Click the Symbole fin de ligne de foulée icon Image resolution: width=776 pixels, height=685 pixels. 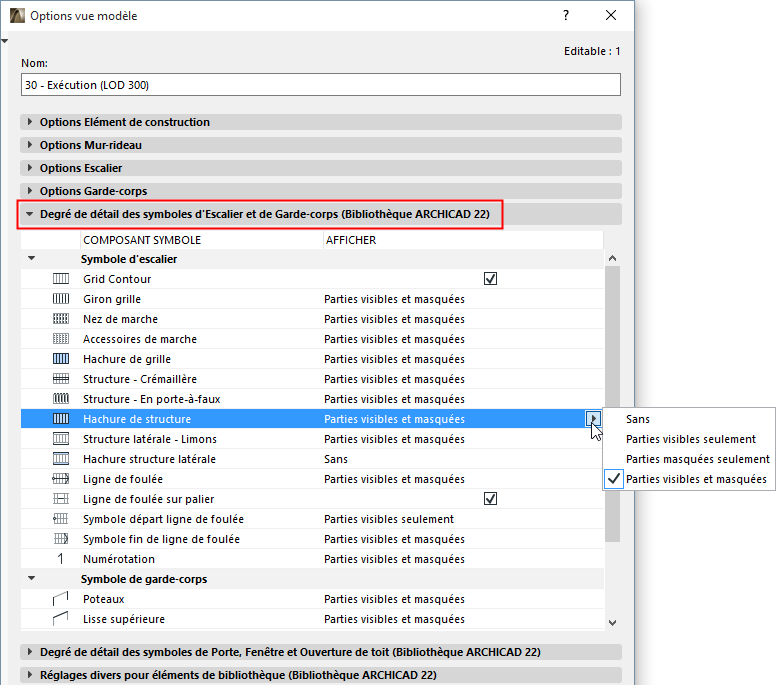pyautogui.click(x=61, y=539)
